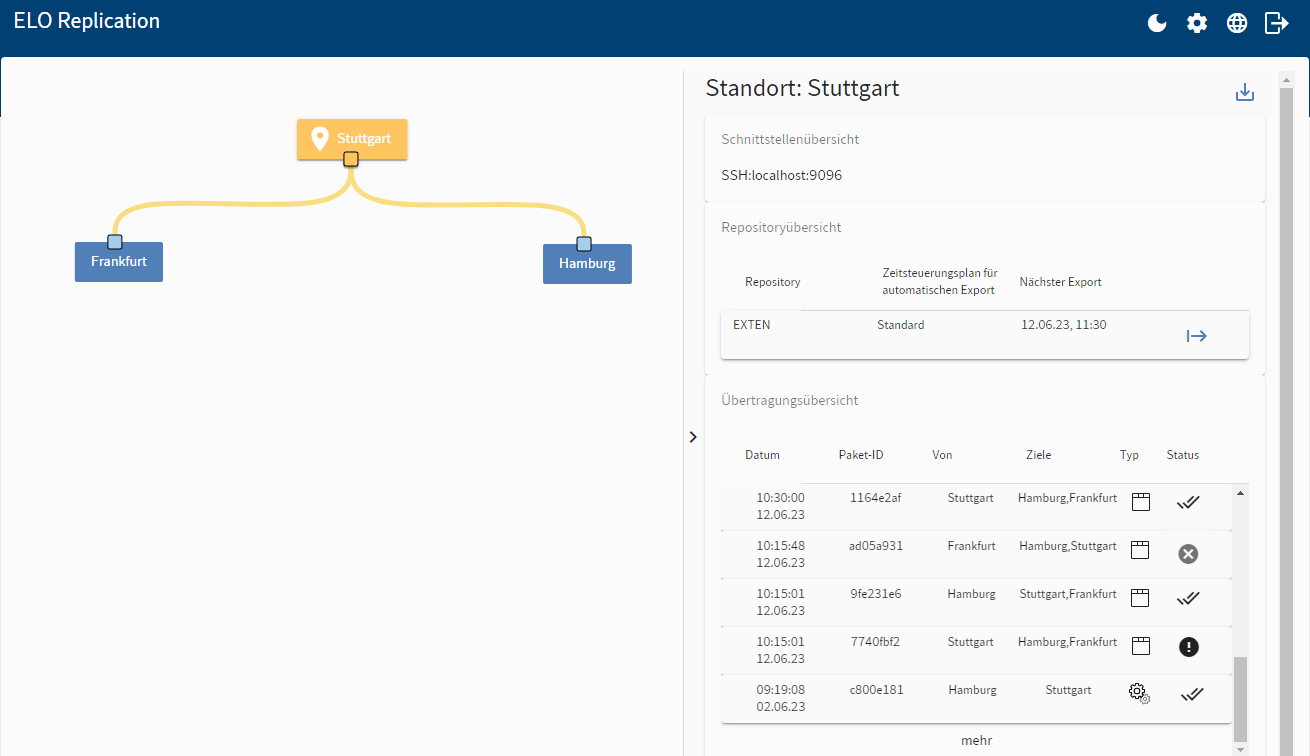Collapse the details panel chevron
The height and width of the screenshot is (756, 1310).
click(693, 437)
